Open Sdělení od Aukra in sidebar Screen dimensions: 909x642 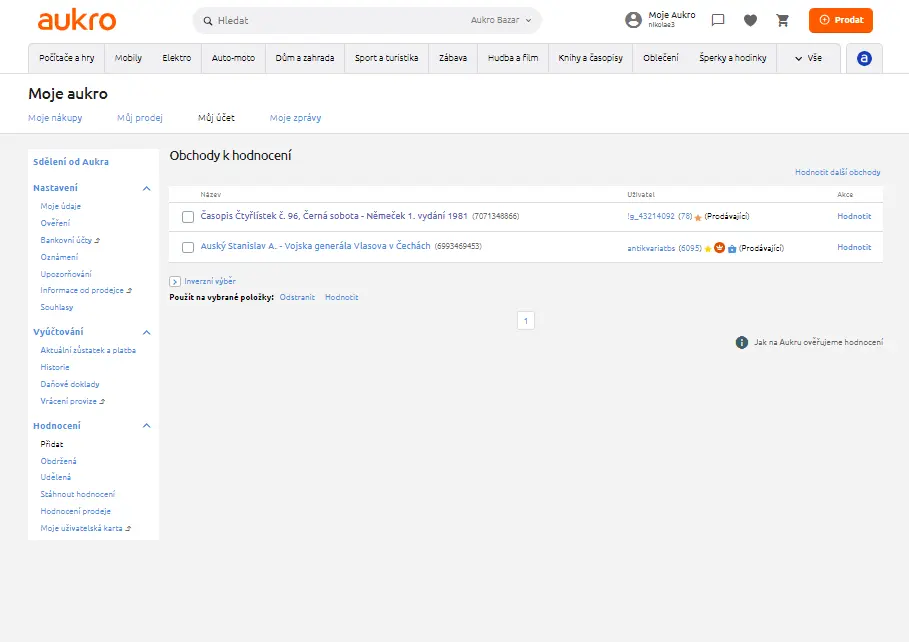pos(71,162)
